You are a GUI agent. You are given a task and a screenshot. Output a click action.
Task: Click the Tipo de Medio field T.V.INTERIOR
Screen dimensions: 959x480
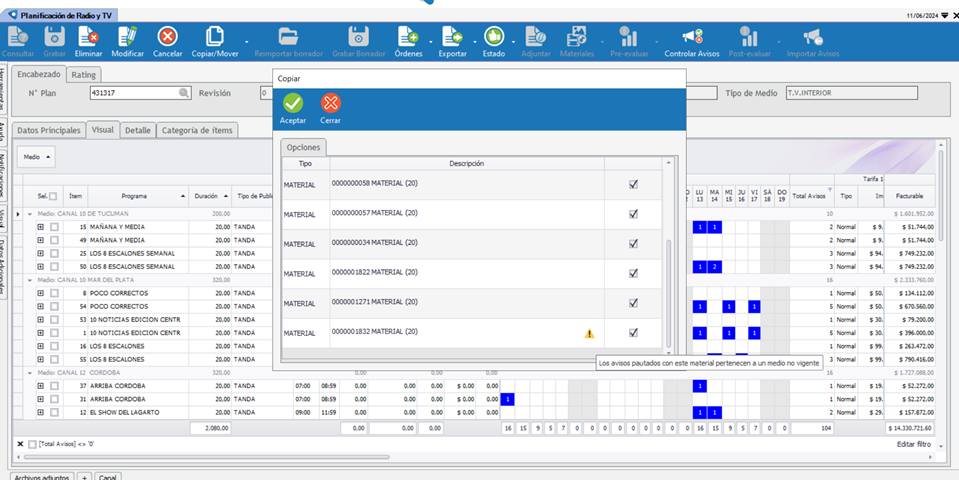[x=852, y=93]
